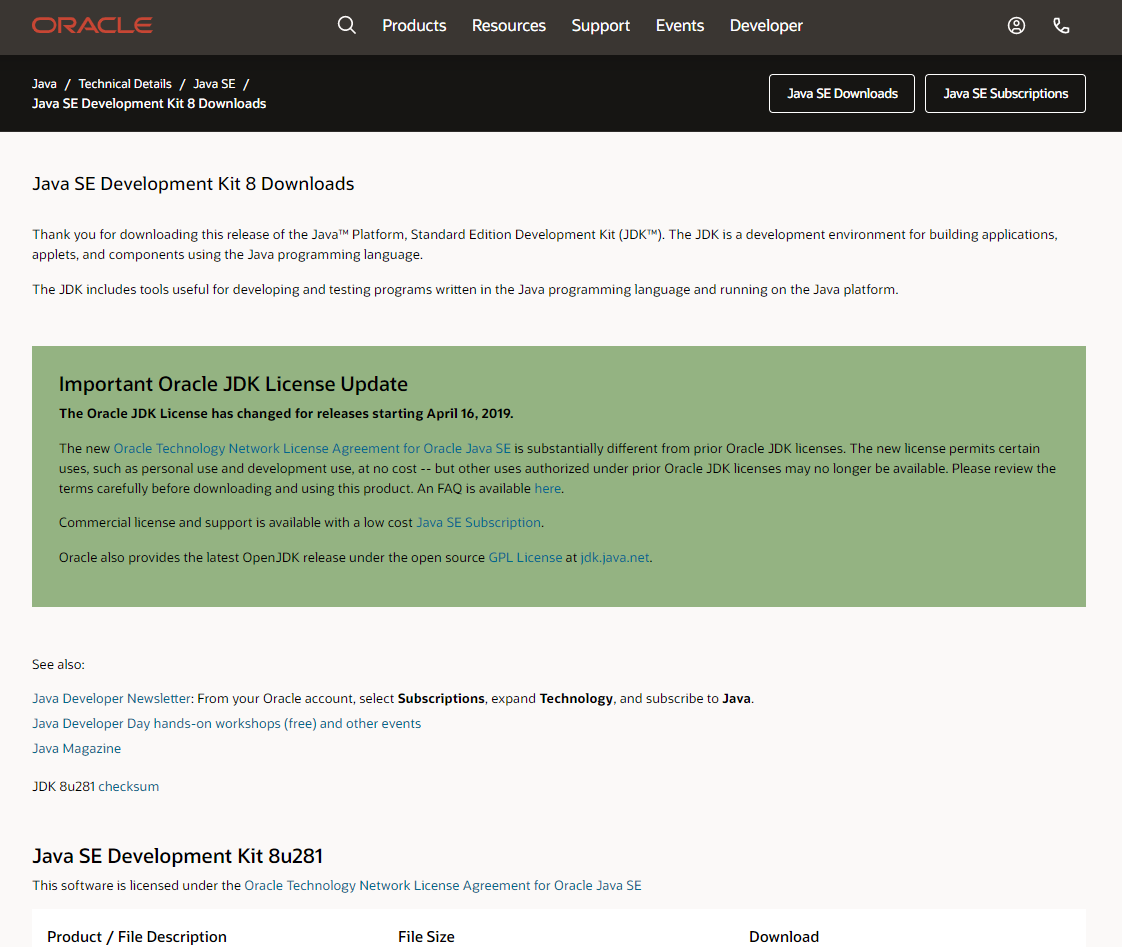Click the Oracle logo
Viewport: 1122px width, 947px height.
coord(92,26)
